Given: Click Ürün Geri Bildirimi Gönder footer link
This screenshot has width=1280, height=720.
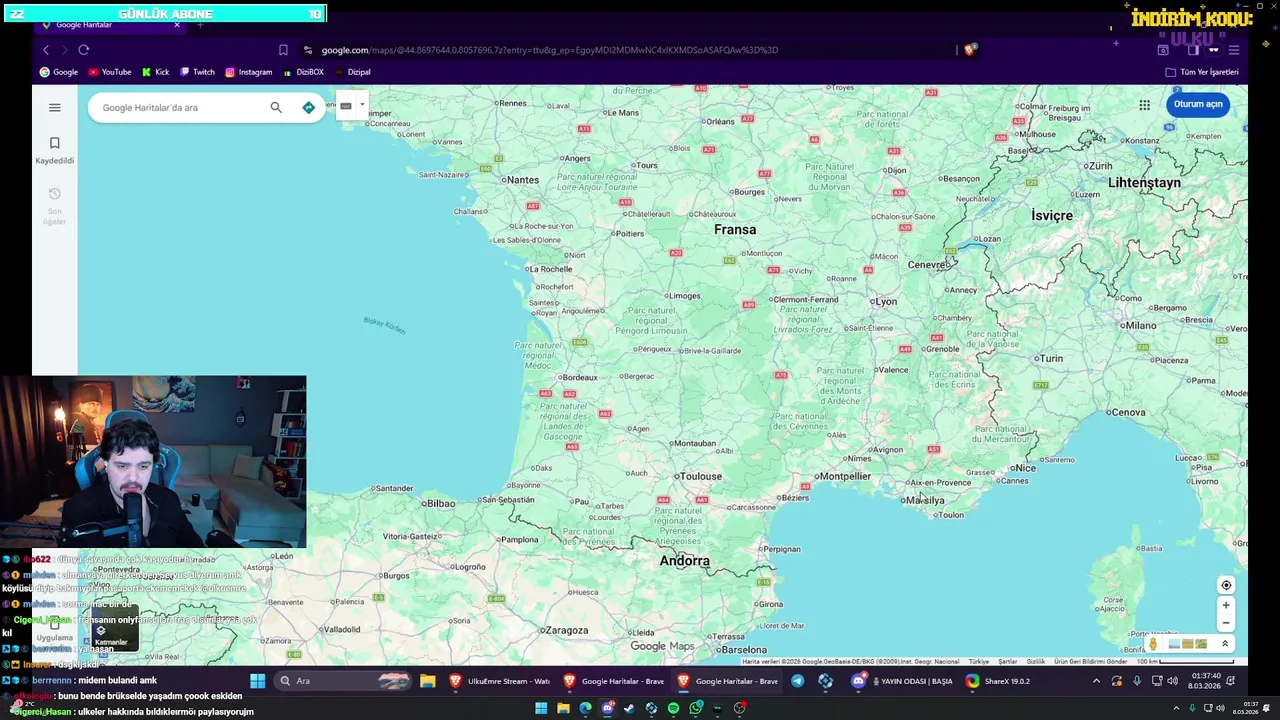Looking at the screenshot, I should tap(1091, 661).
